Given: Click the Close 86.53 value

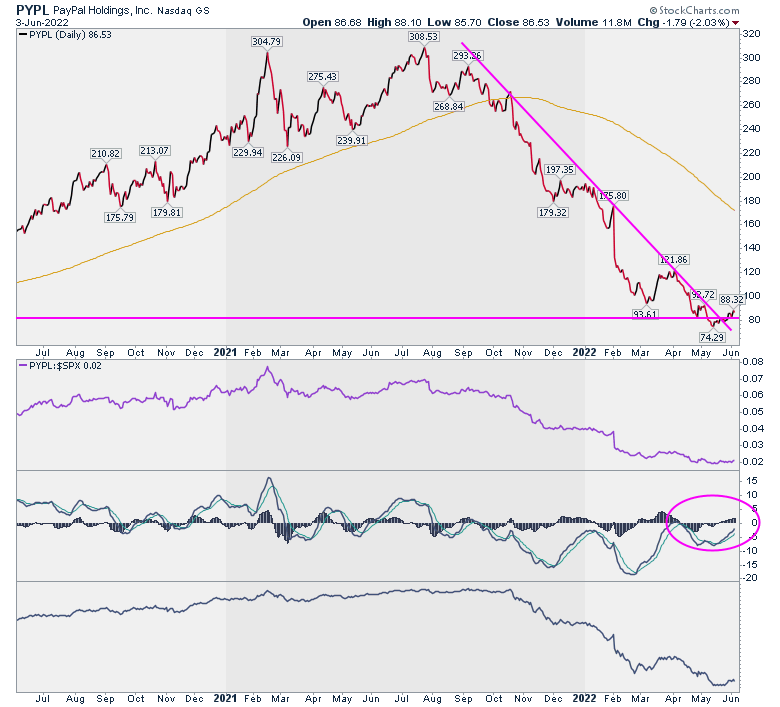Looking at the screenshot, I should [518, 22].
